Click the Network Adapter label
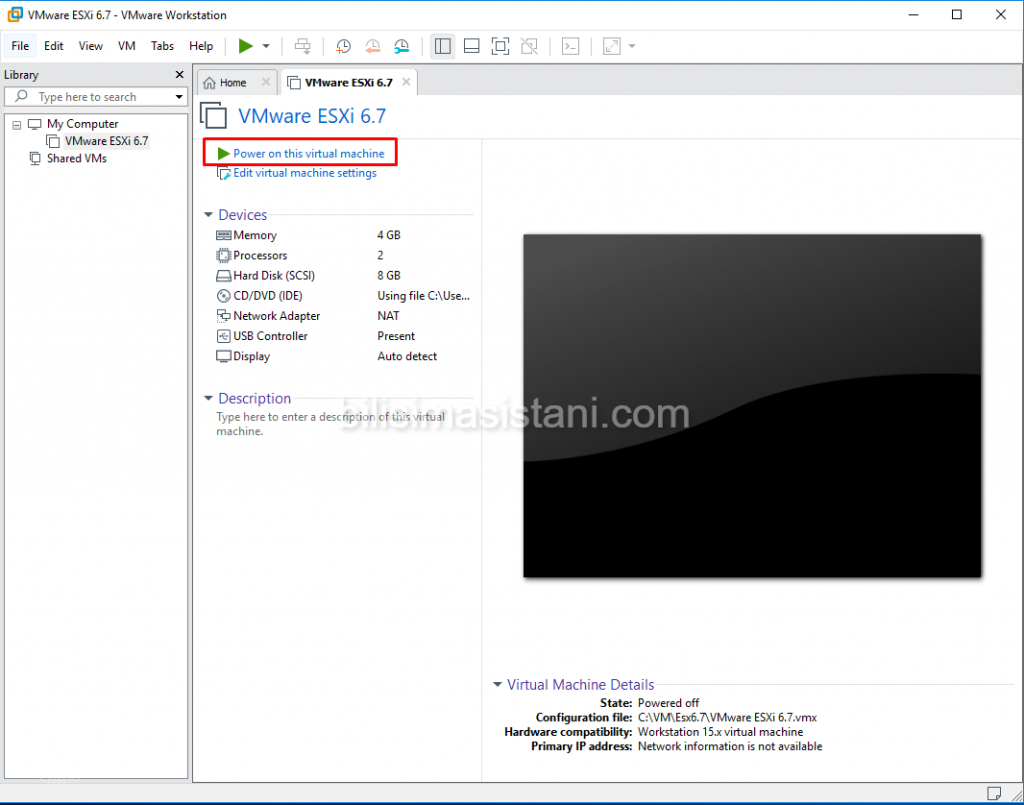 pos(276,316)
